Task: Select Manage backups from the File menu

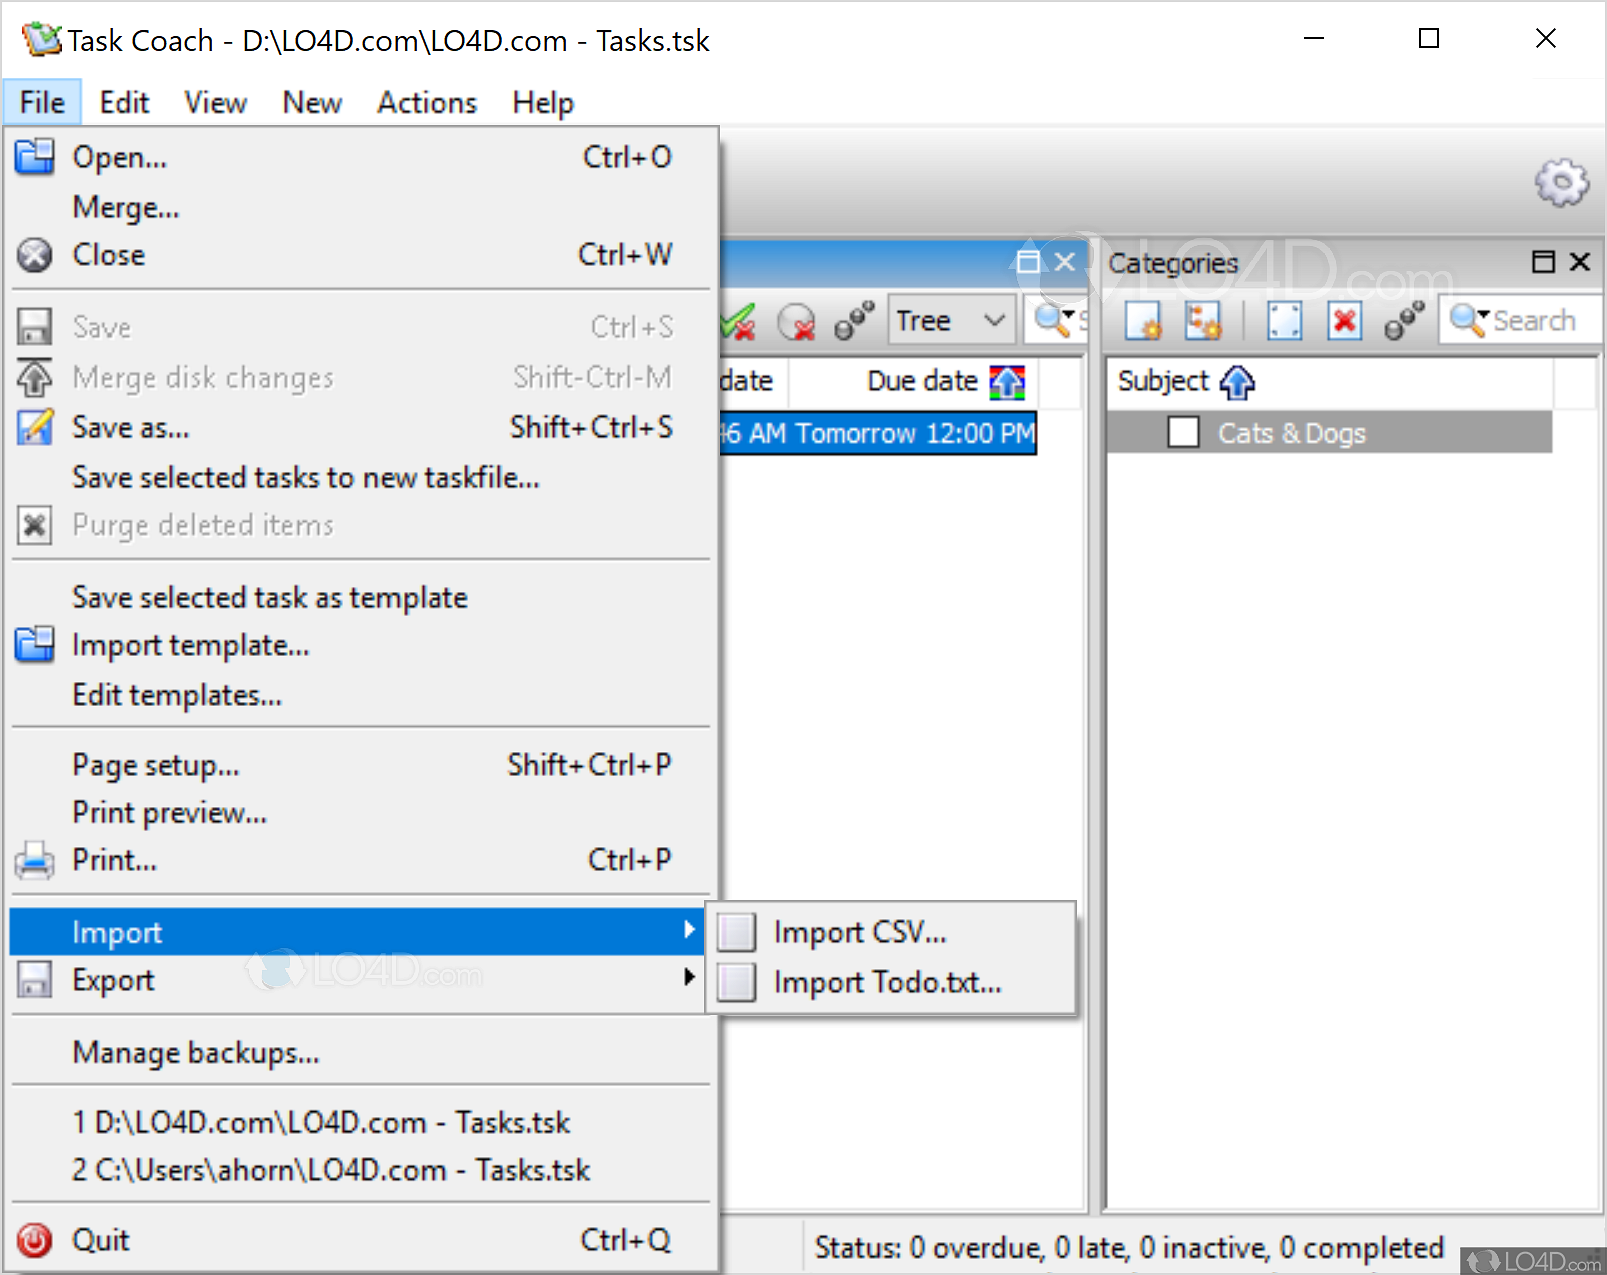Action: click(195, 1052)
